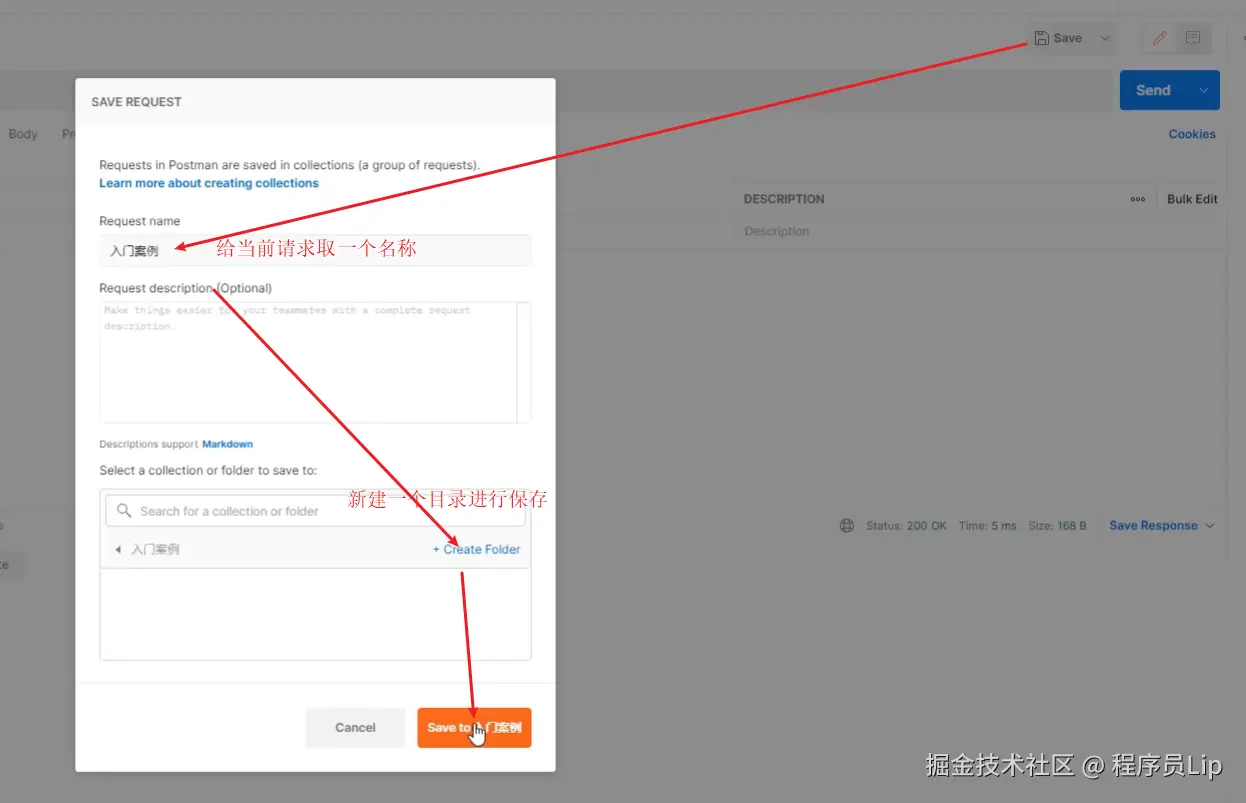Click the Bulk Edit link
The image size is (1246, 803).
click(x=1192, y=199)
